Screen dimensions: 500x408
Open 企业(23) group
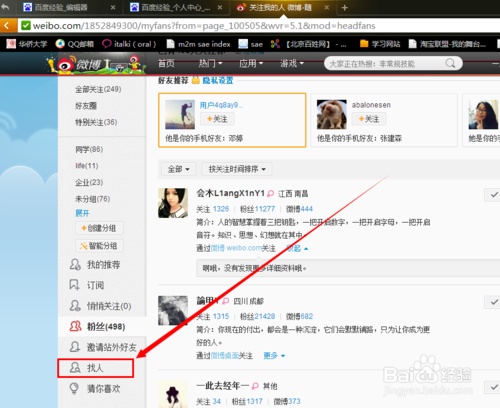pyautogui.click(x=89, y=182)
